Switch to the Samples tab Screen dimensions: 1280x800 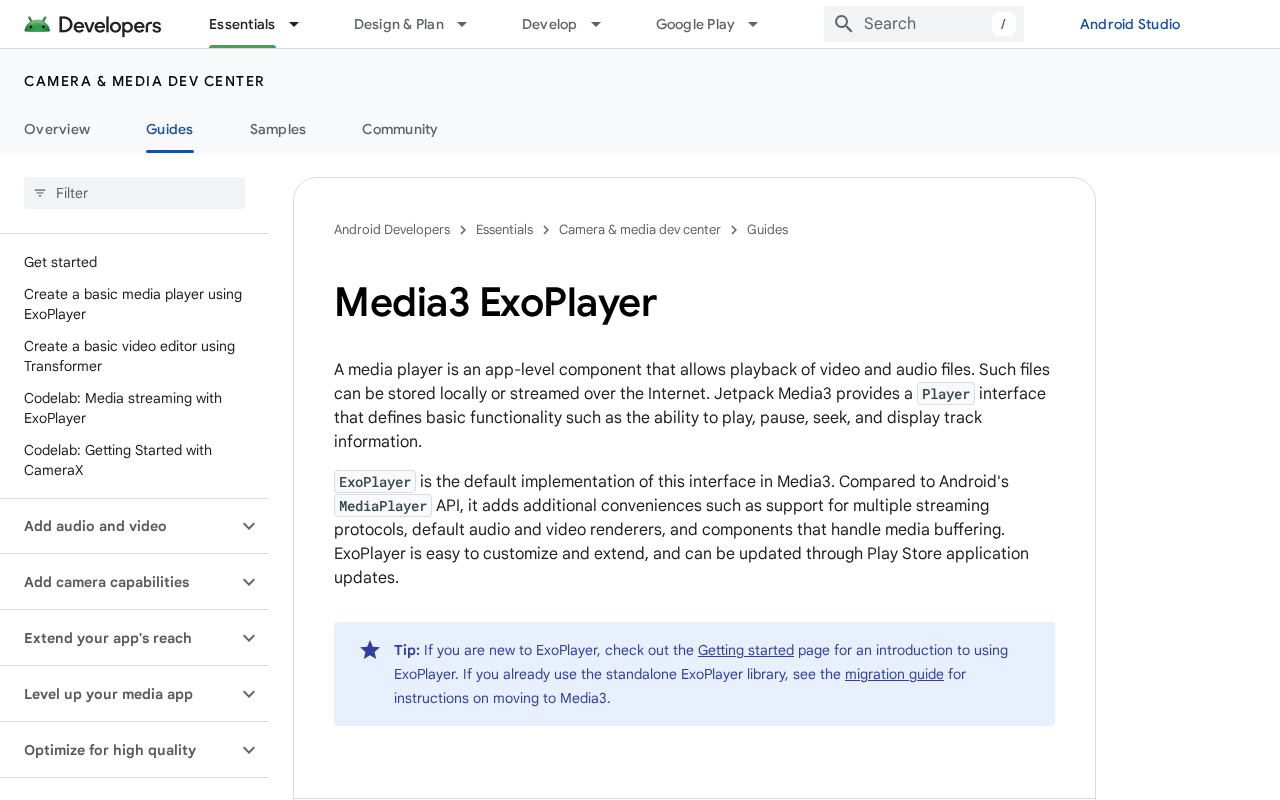(x=278, y=129)
